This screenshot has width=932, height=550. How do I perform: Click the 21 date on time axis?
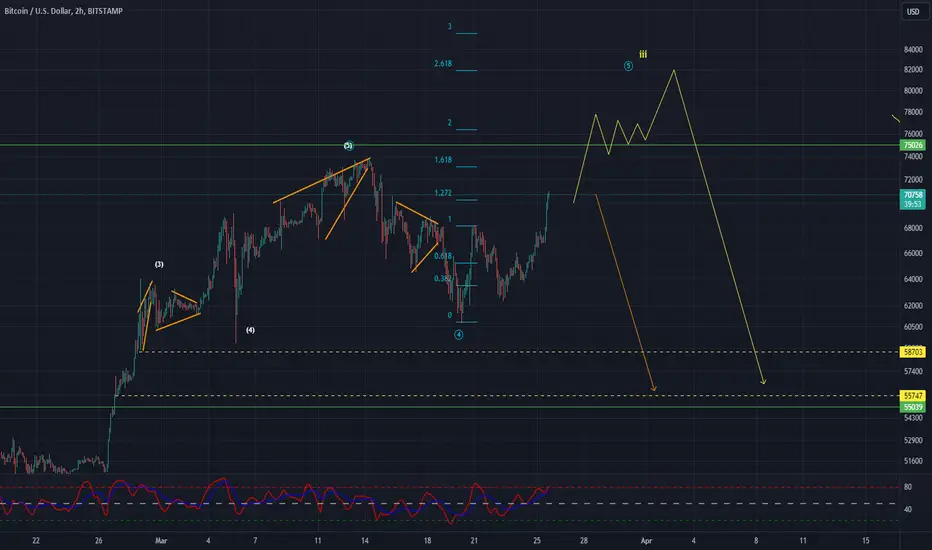coord(474,540)
